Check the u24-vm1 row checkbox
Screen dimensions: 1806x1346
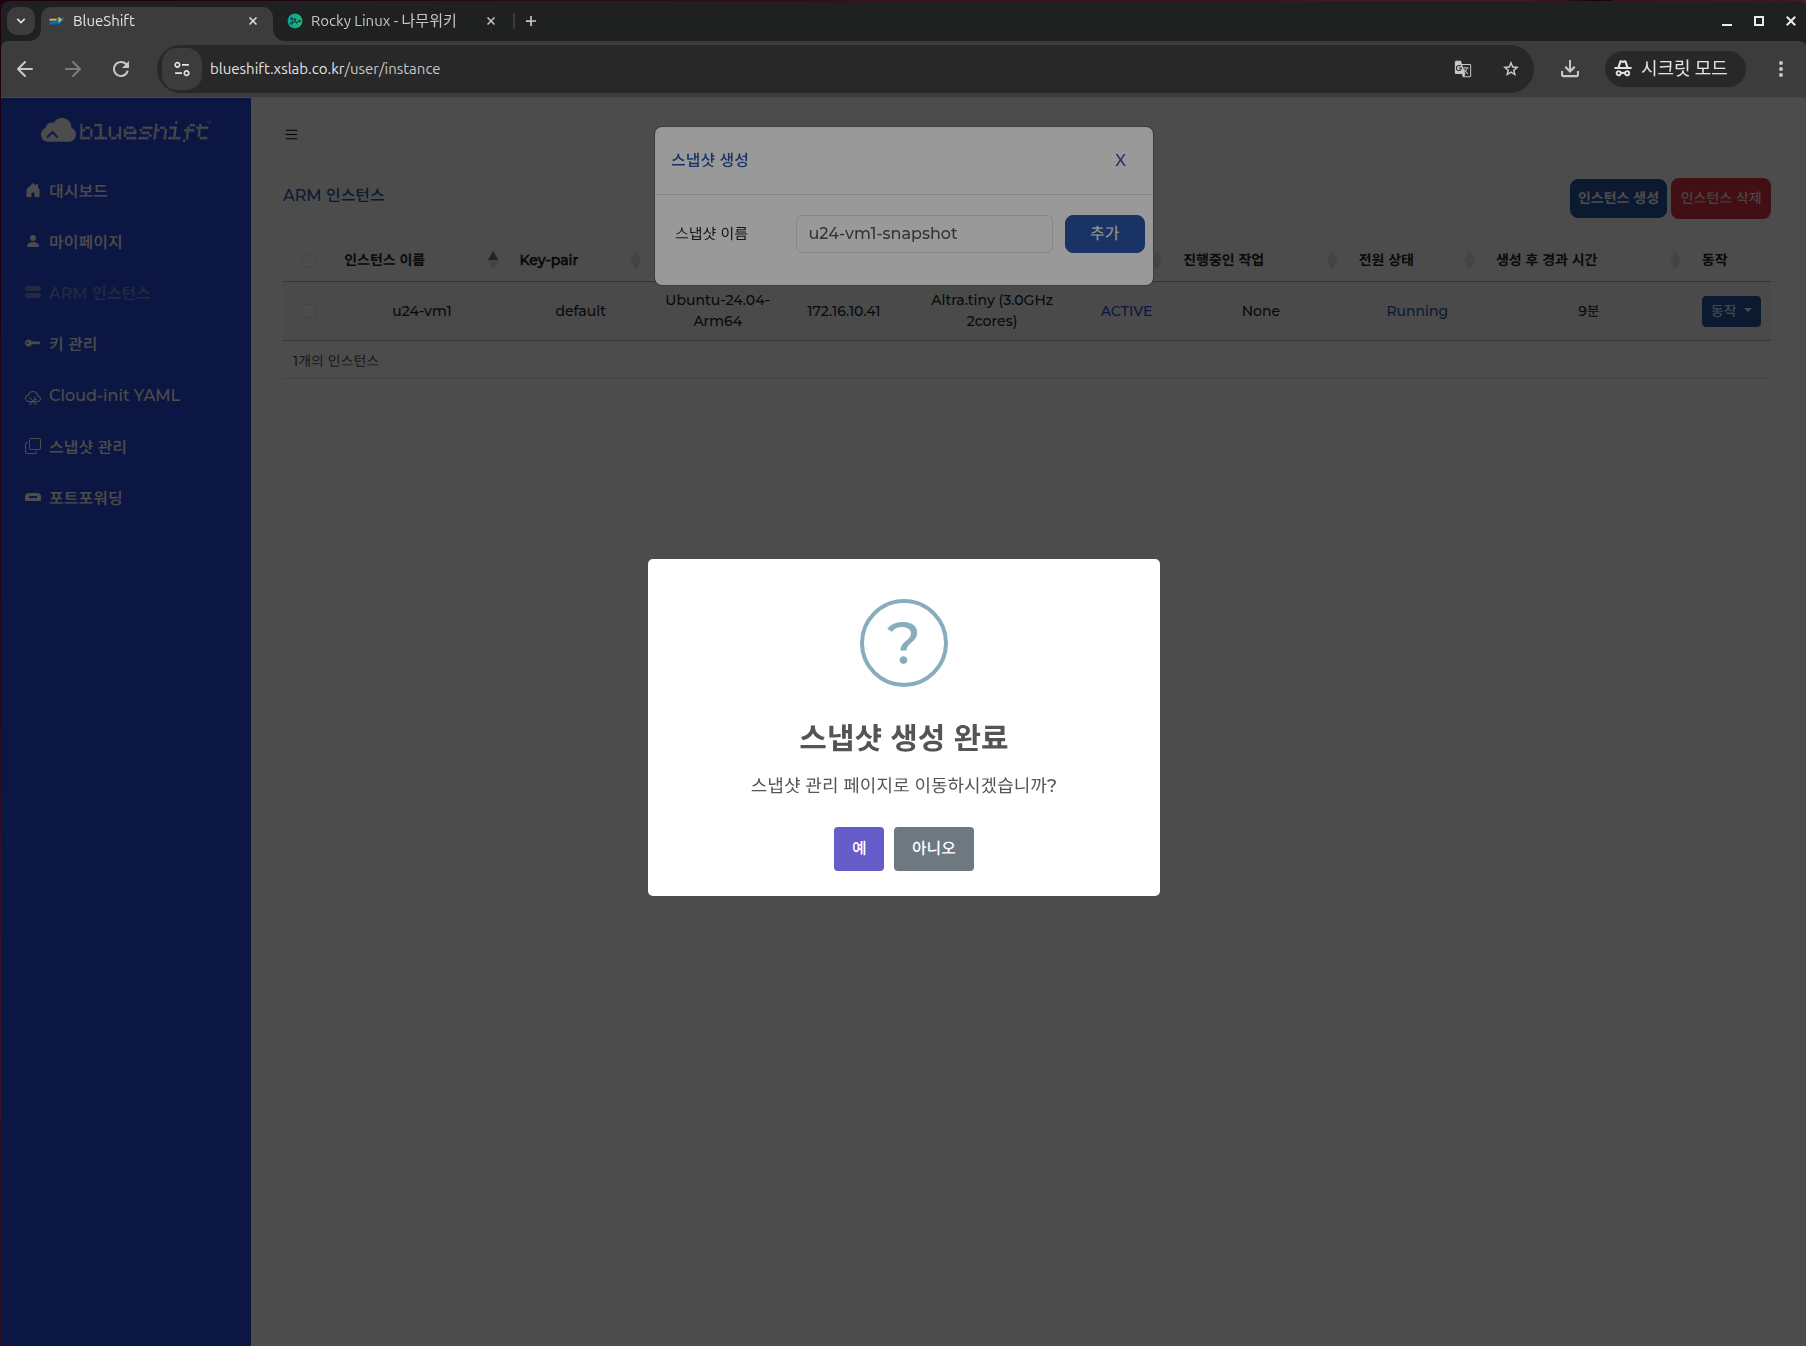tap(309, 311)
